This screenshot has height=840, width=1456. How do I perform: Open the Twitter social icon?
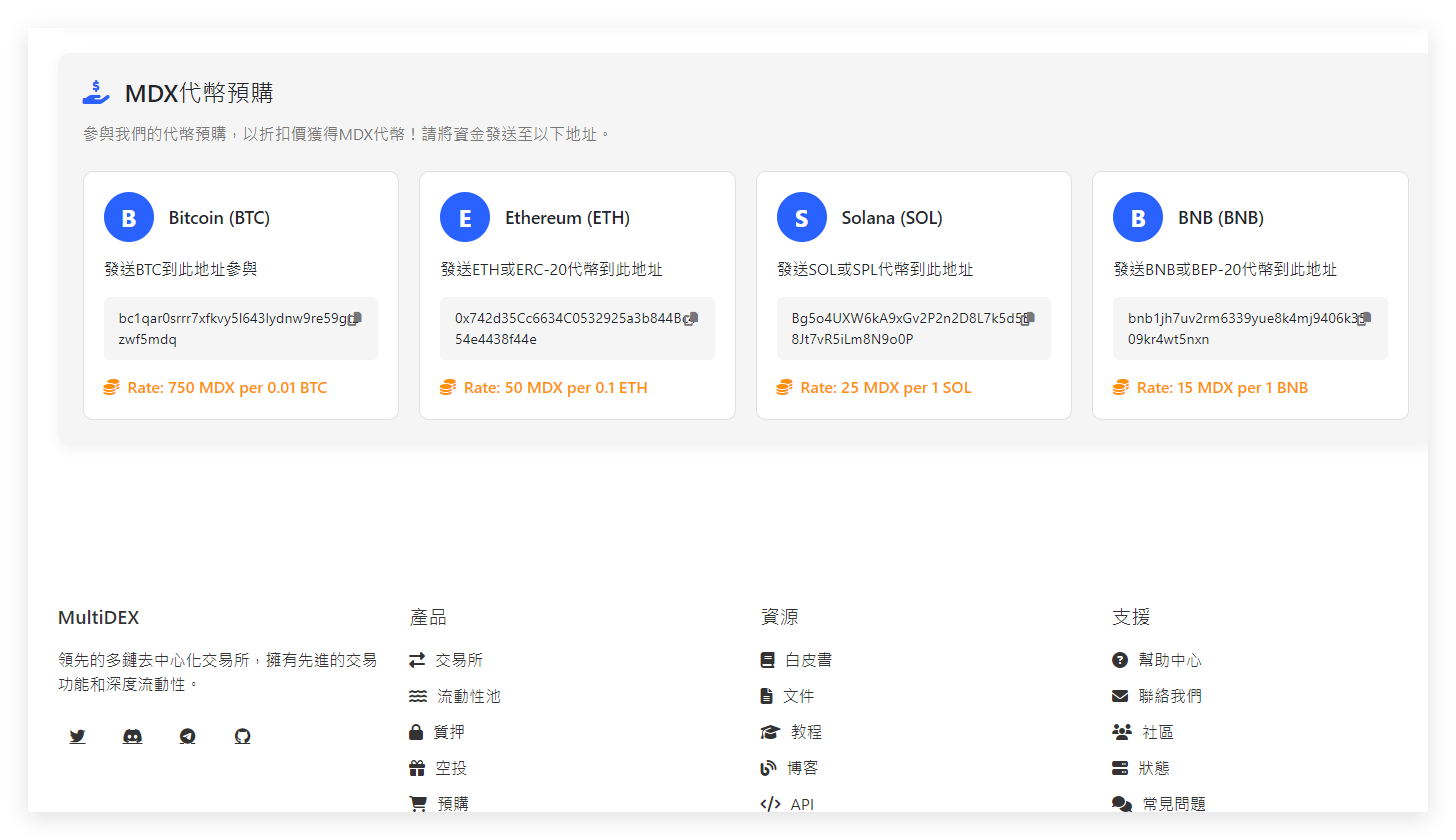pyautogui.click(x=77, y=736)
